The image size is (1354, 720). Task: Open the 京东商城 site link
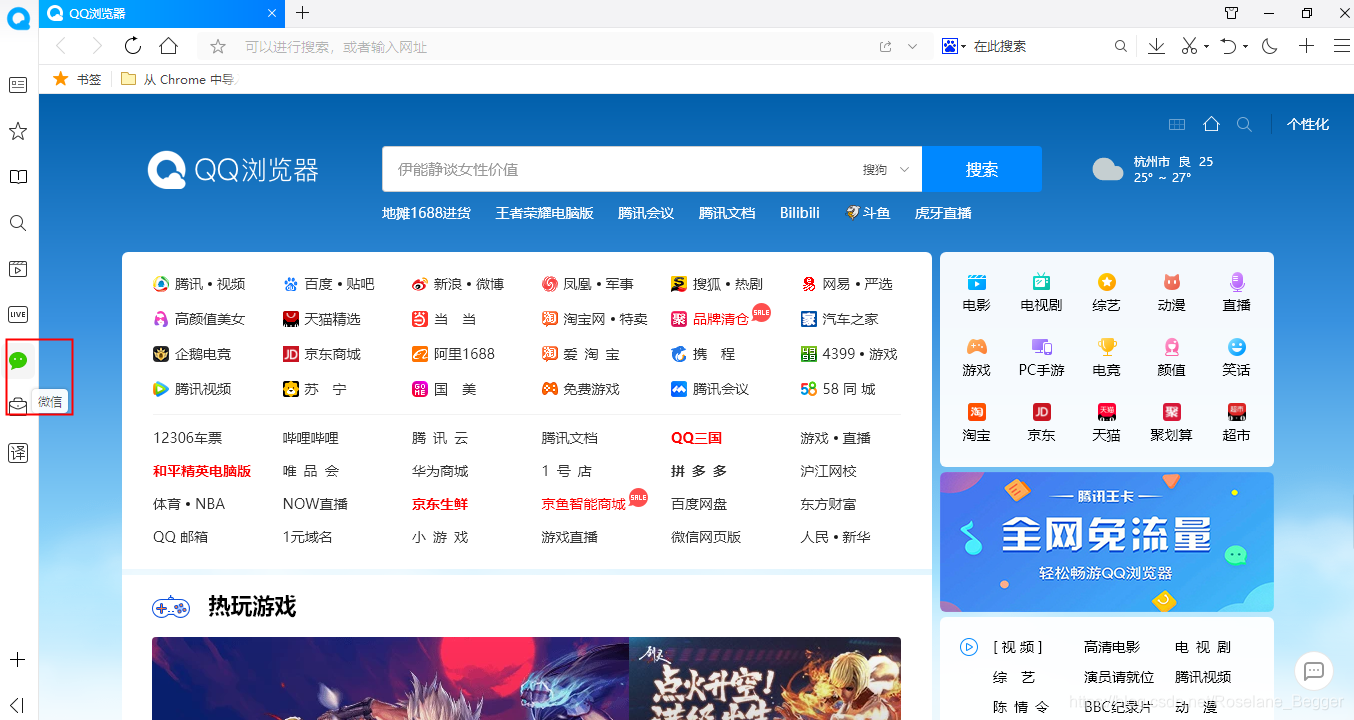tap(322, 354)
